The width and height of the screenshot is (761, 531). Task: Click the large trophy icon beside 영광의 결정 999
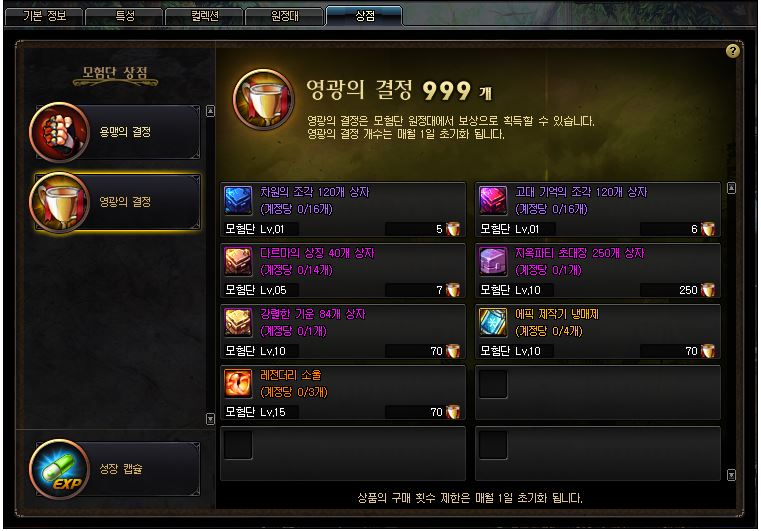coord(264,100)
